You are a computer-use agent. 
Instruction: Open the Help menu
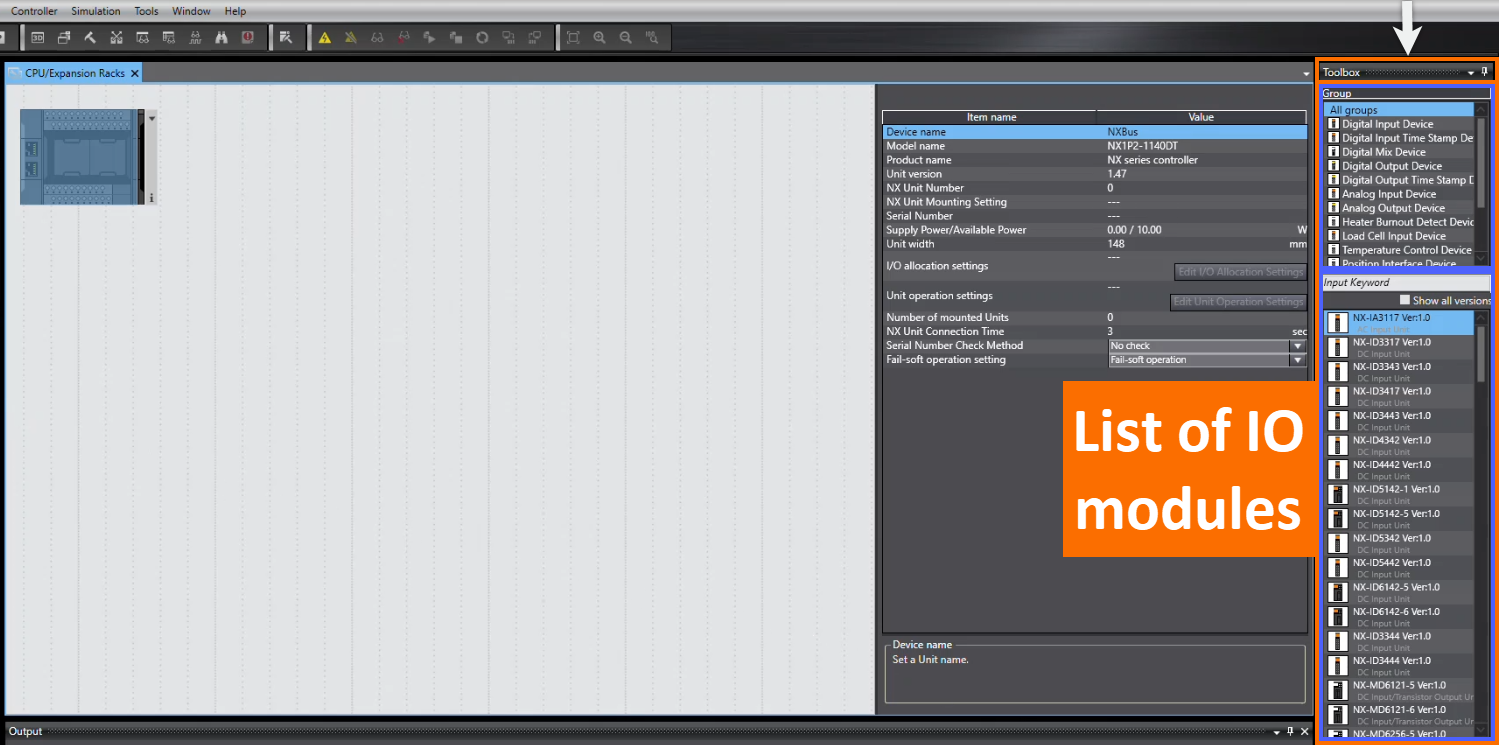coord(235,11)
